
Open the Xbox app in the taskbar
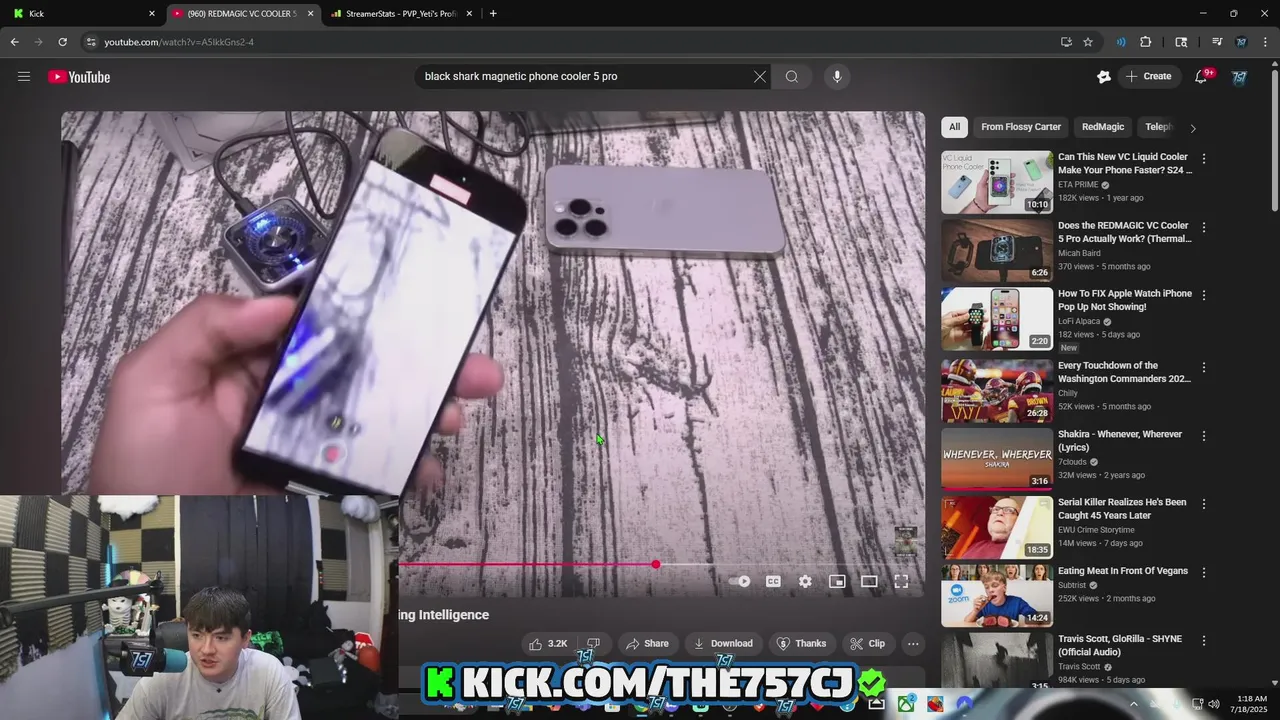coord(906,704)
